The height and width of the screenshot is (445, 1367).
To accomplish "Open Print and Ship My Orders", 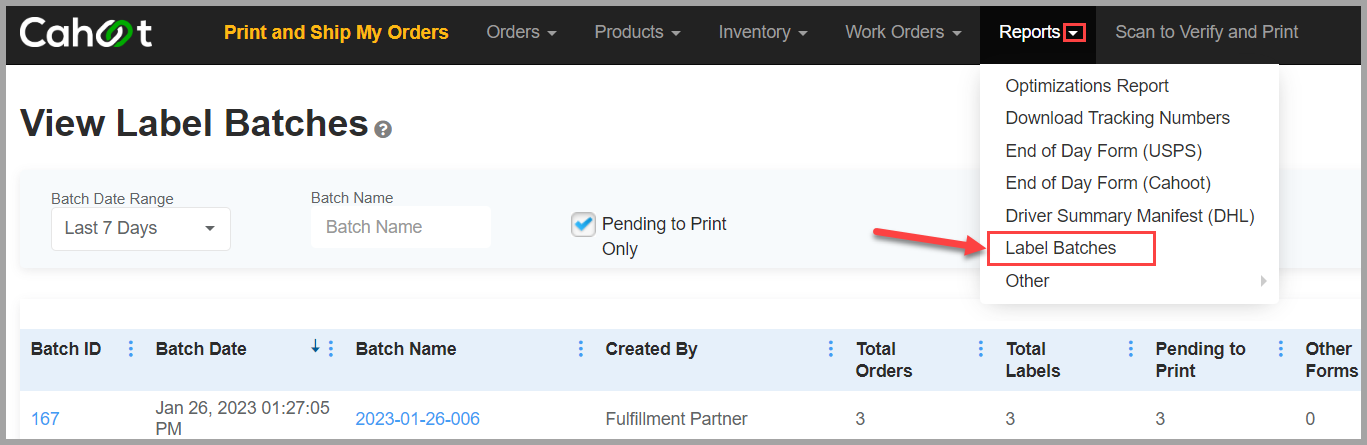I will pyautogui.click(x=336, y=32).
